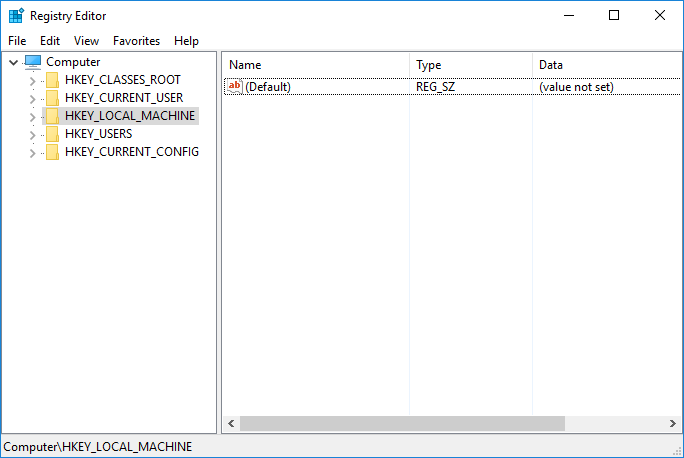684x458 pixels.
Task: Open the View menu
Action: pos(86,41)
